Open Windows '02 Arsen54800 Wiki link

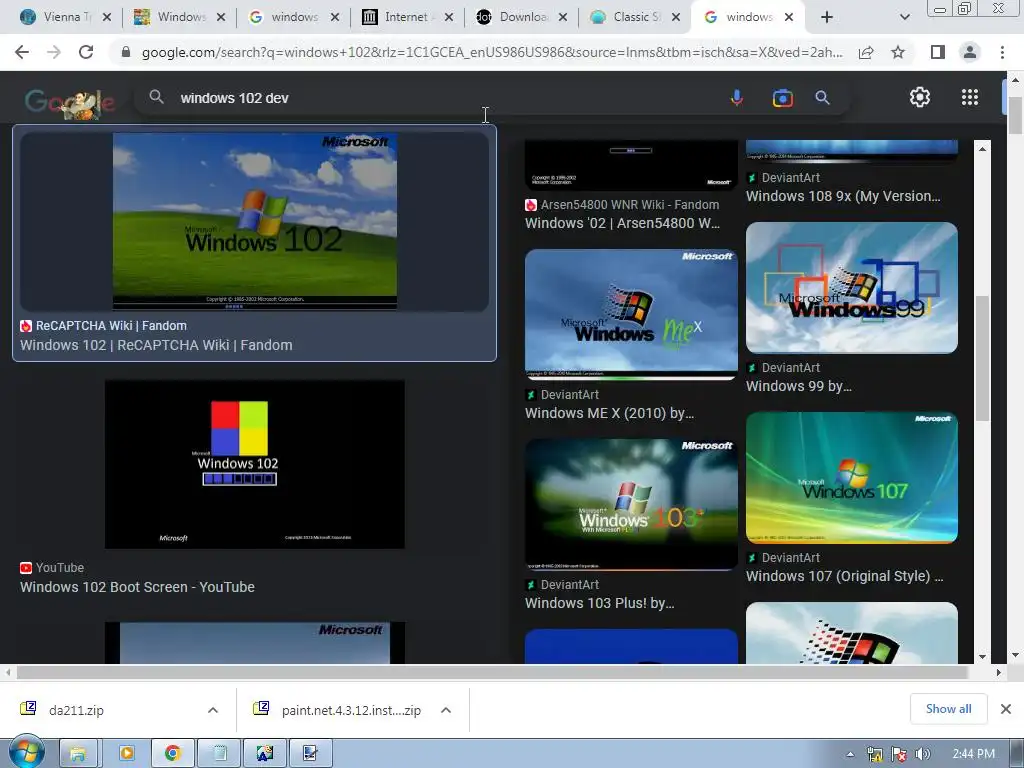[x=622, y=223]
